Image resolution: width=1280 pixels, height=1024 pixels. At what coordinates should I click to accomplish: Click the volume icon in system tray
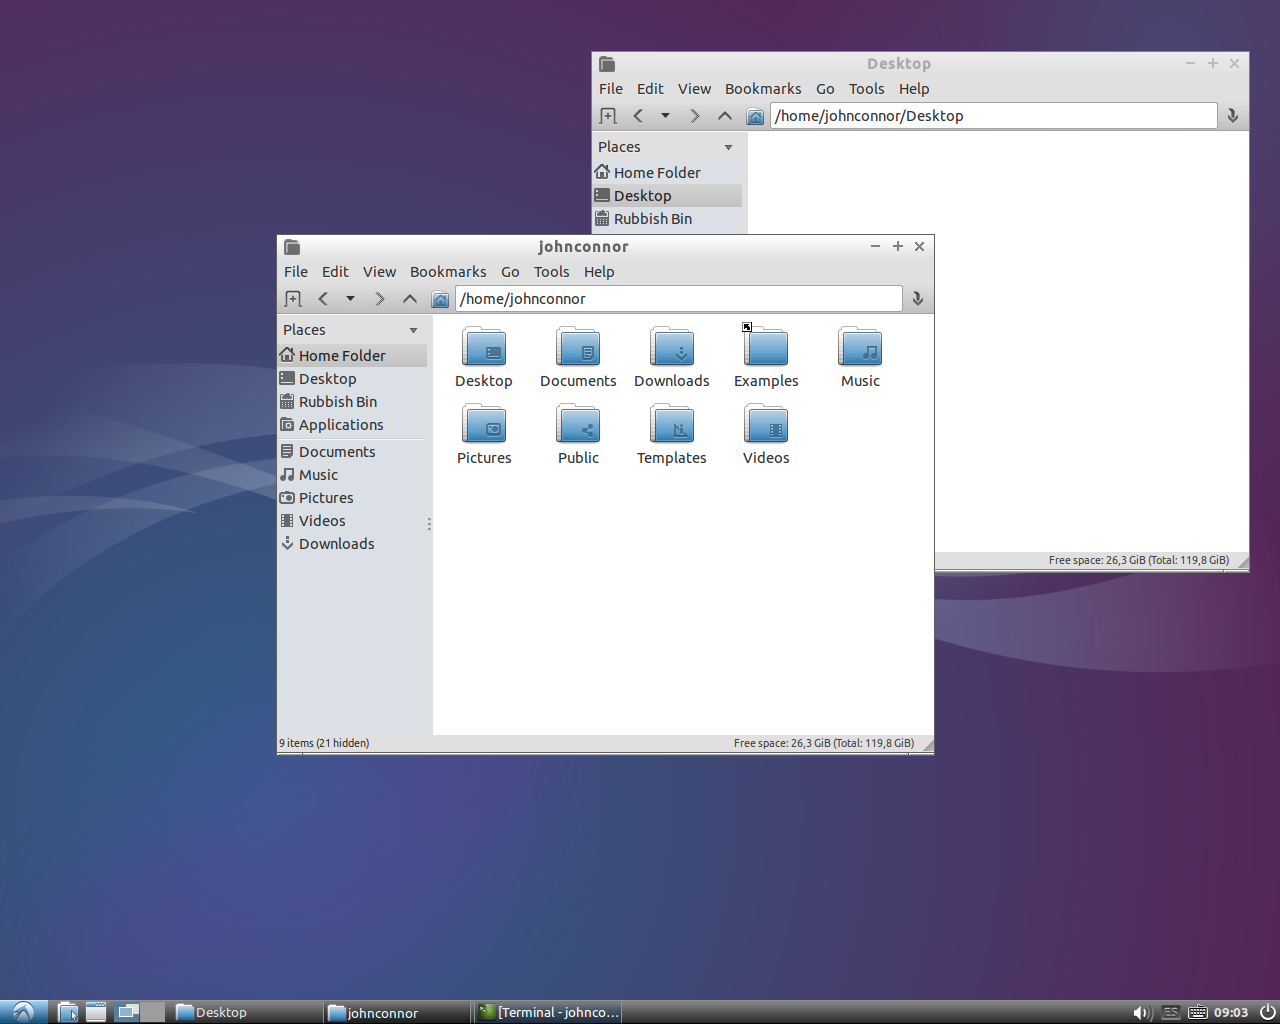click(1141, 1012)
